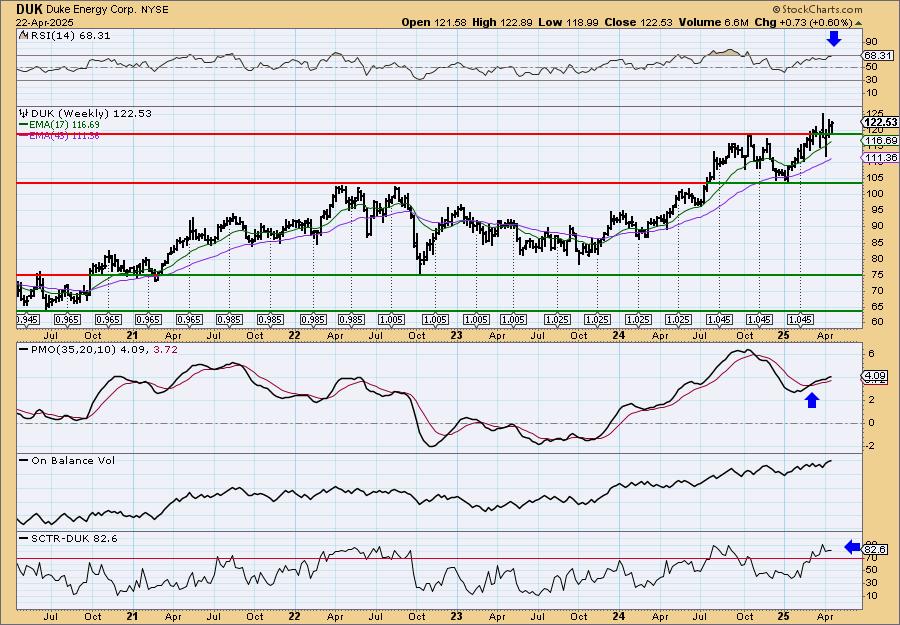Click the up-triangle icon after the Chg value

pyautogui.click(x=859, y=23)
